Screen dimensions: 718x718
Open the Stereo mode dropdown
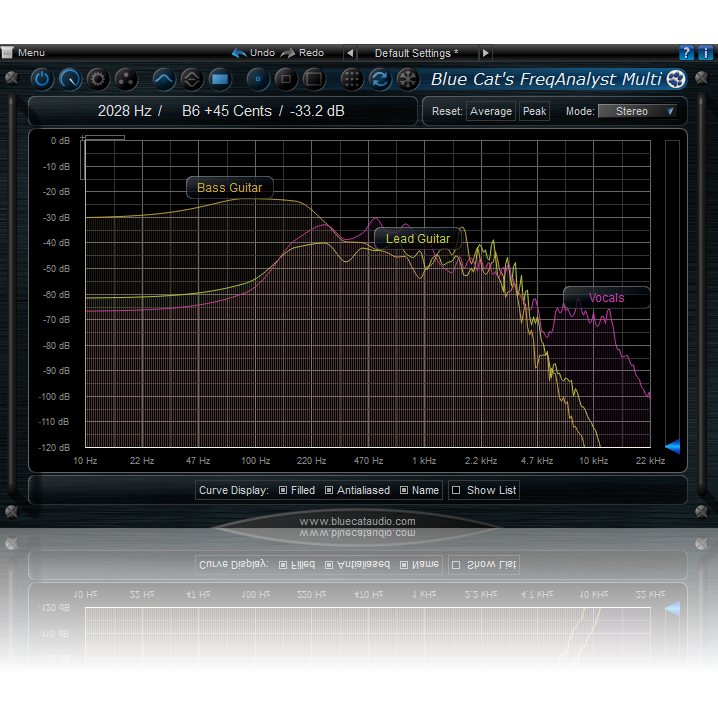pos(637,111)
